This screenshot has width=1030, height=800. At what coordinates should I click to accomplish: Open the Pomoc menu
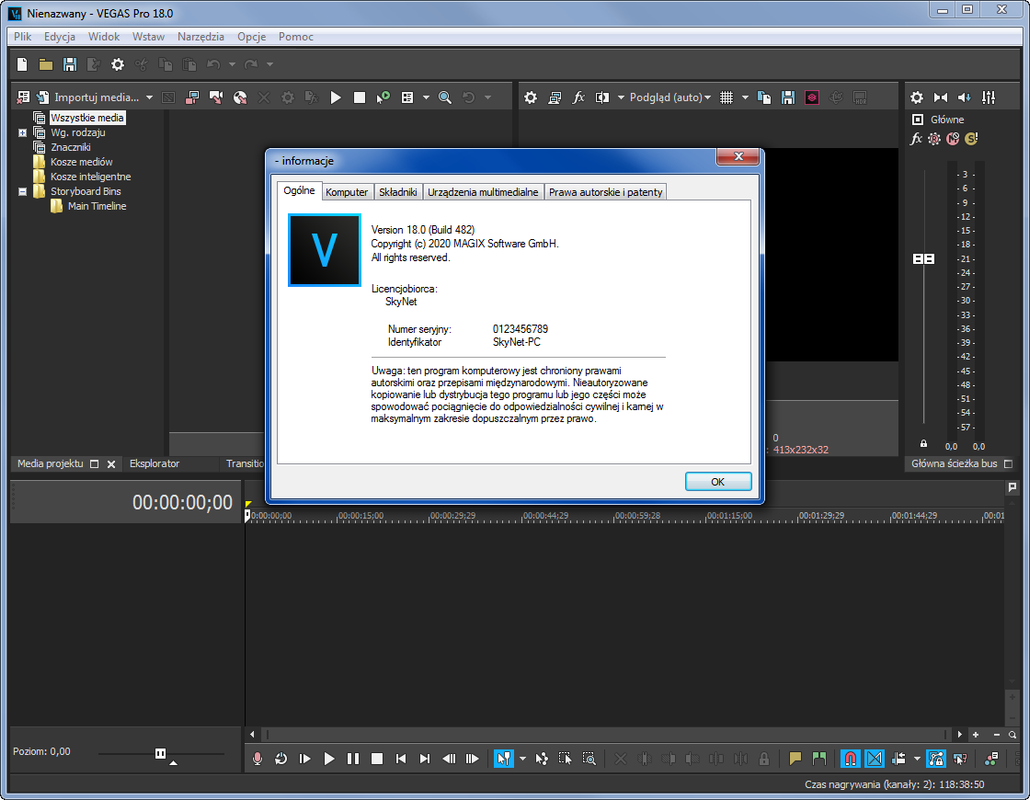pos(296,37)
